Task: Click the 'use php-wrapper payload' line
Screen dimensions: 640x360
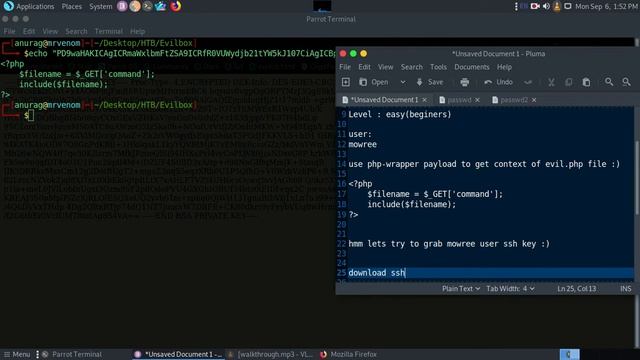Action: coord(484,164)
